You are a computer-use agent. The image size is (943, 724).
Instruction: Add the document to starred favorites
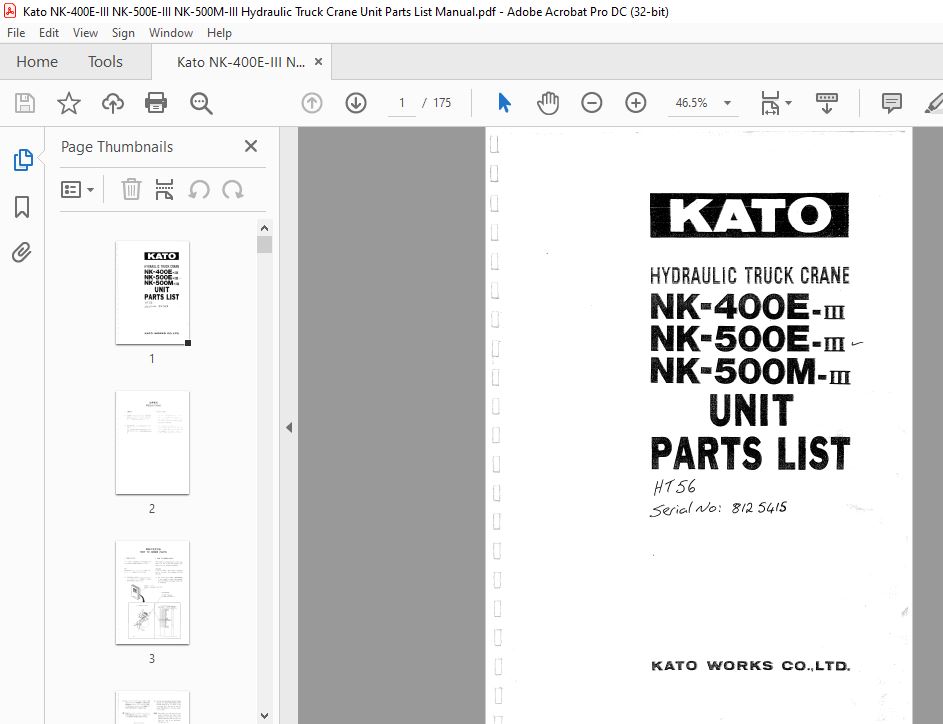(69, 103)
